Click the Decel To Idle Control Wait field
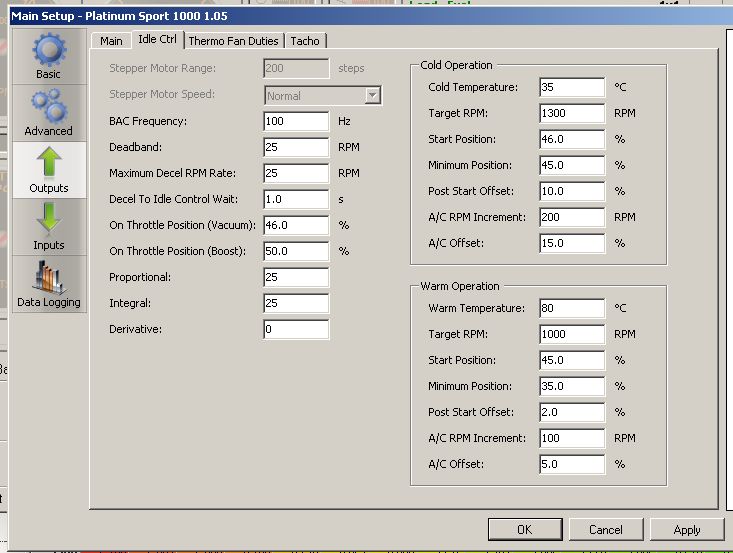Screen dimensions: 733x553 pos(296,199)
